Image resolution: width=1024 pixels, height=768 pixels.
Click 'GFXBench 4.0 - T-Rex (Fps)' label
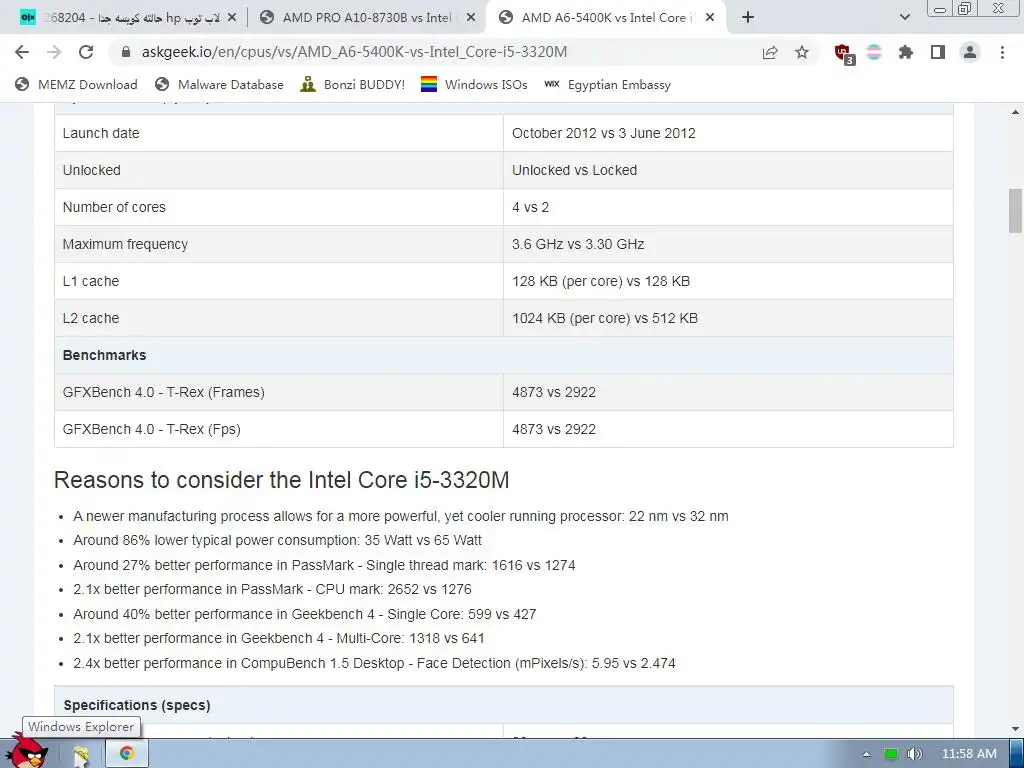point(152,430)
